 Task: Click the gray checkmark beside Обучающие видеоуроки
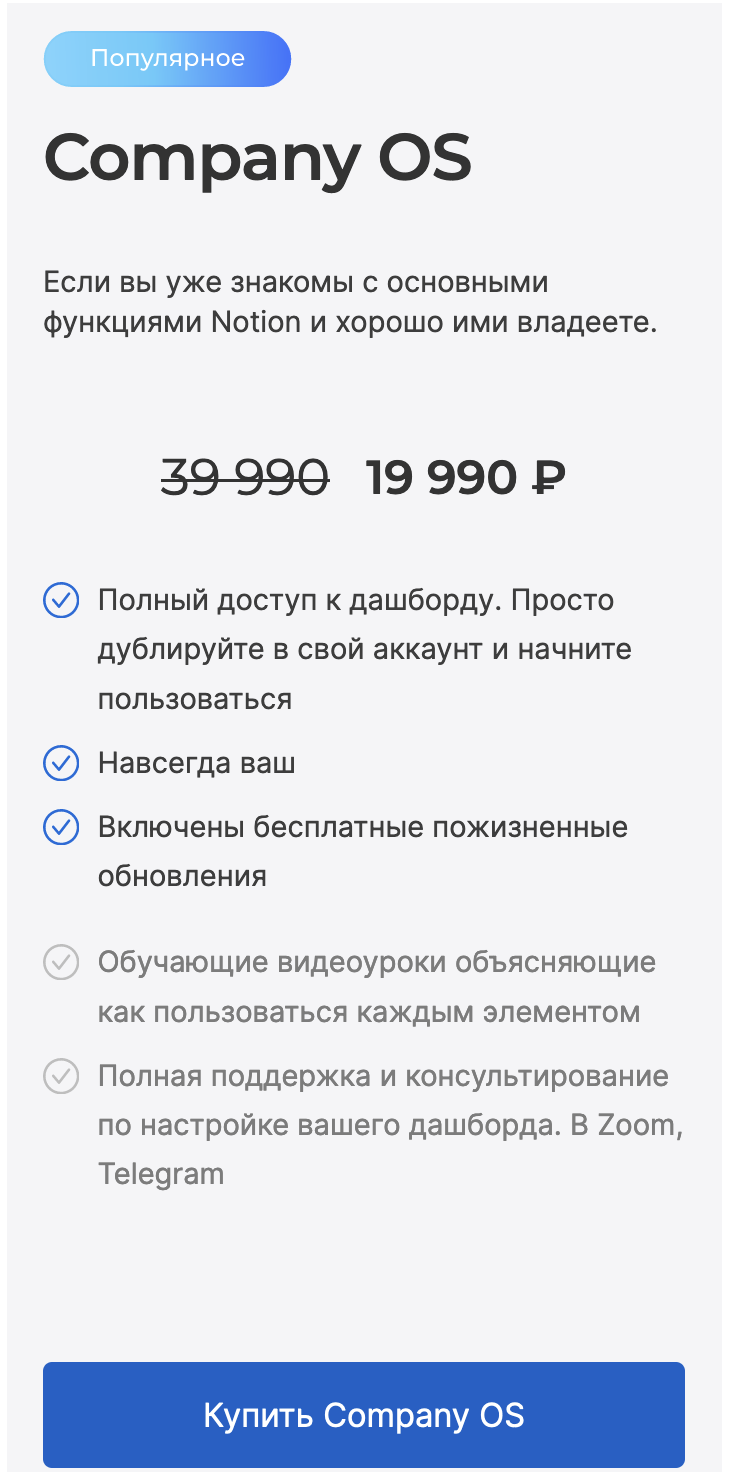[x=61, y=963]
